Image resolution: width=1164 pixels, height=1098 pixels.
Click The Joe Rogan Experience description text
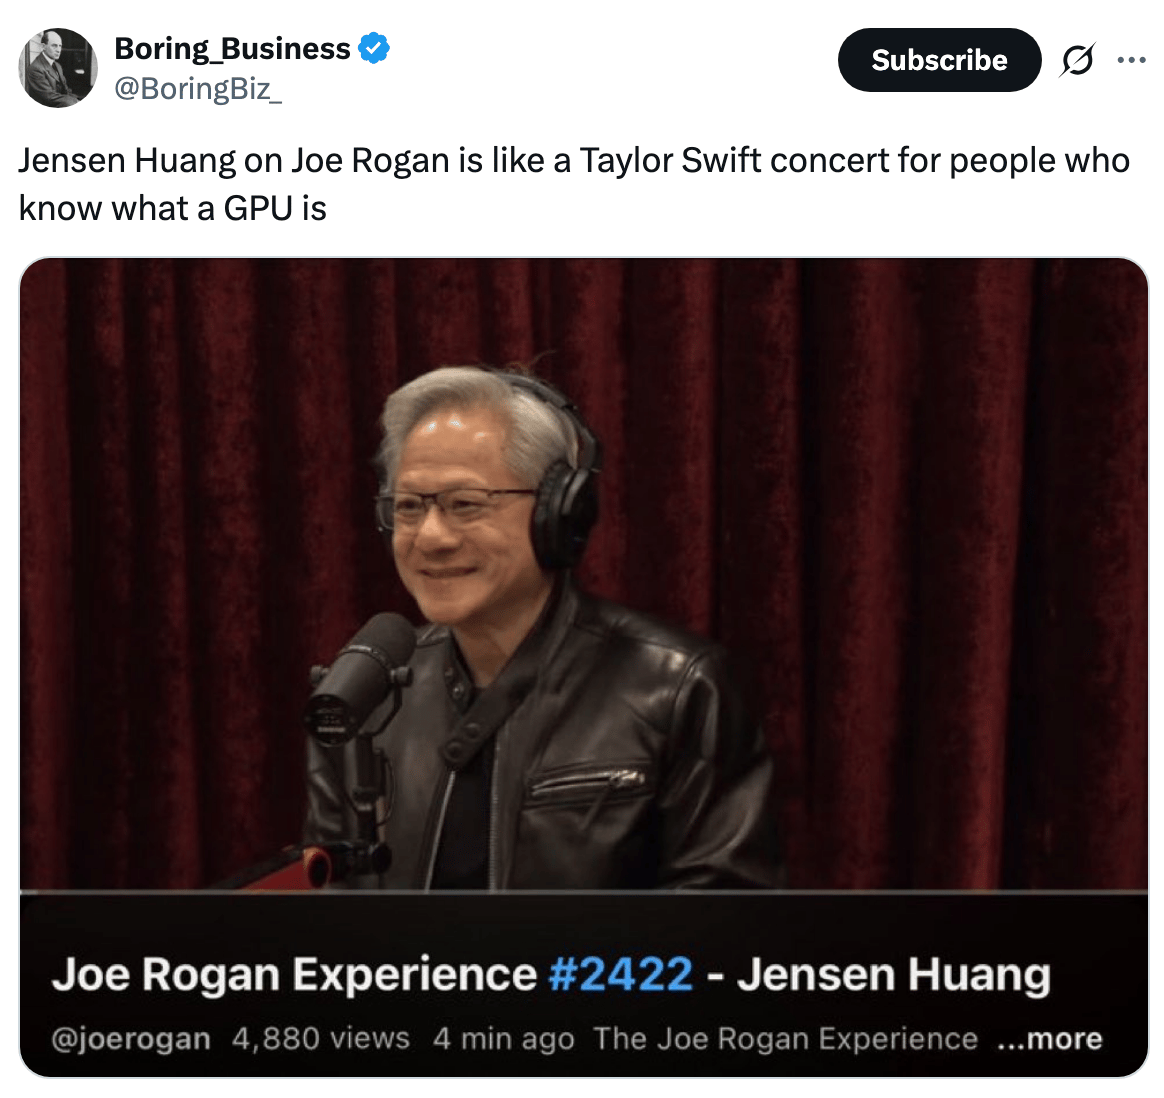click(785, 1039)
